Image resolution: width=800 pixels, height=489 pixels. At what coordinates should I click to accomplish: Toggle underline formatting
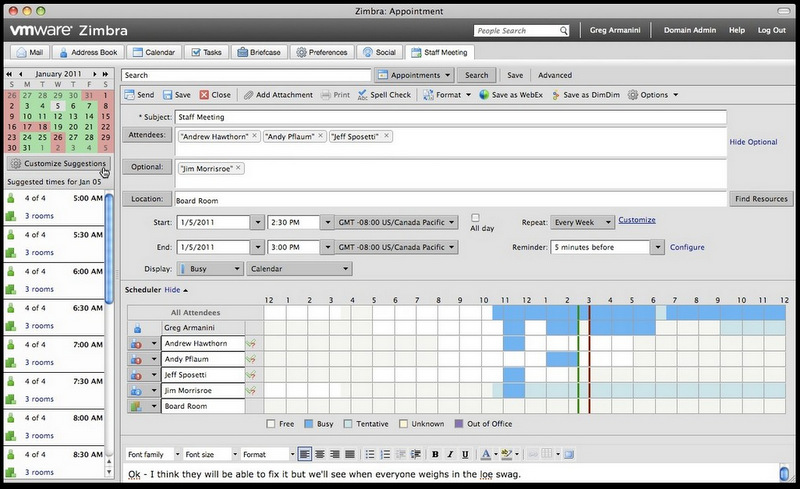click(x=465, y=454)
